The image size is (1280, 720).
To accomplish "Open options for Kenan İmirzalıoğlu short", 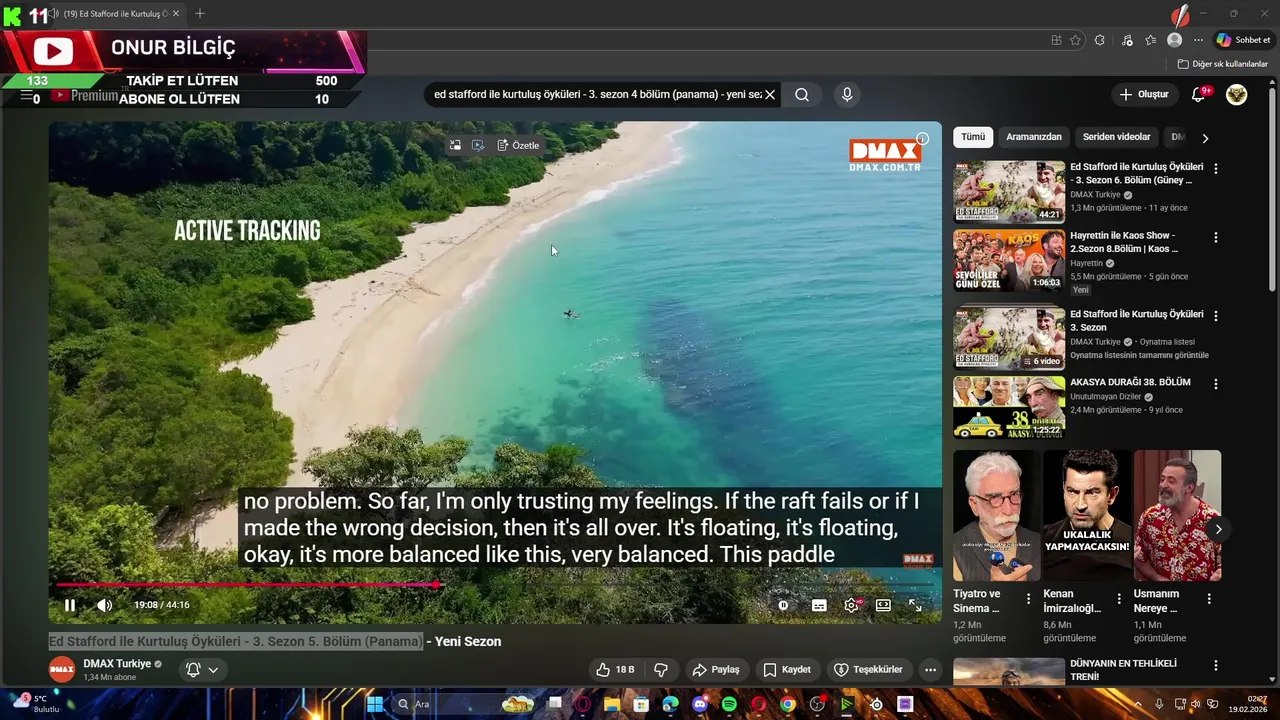I will [1119, 599].
